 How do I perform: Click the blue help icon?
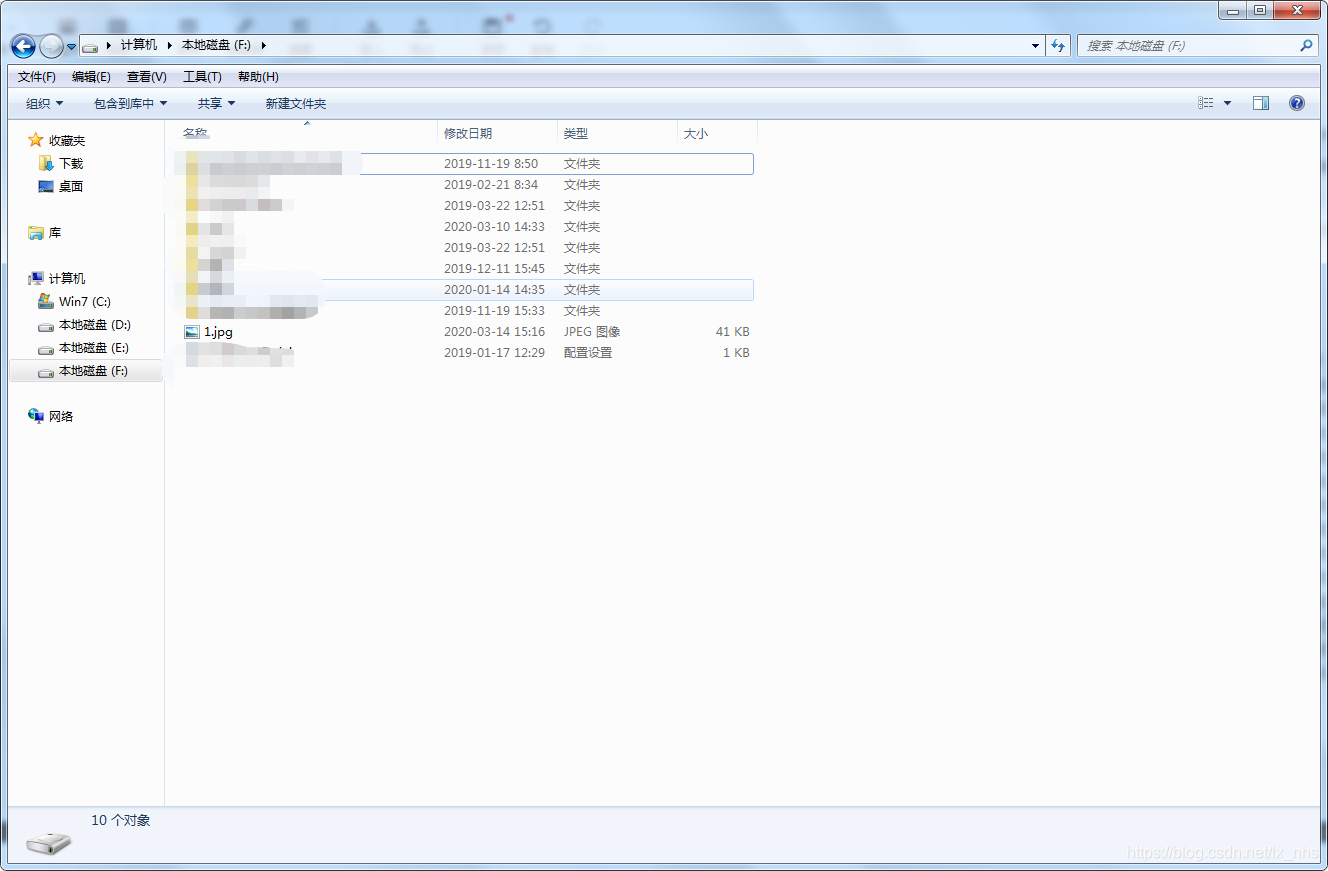point(1297,103)
